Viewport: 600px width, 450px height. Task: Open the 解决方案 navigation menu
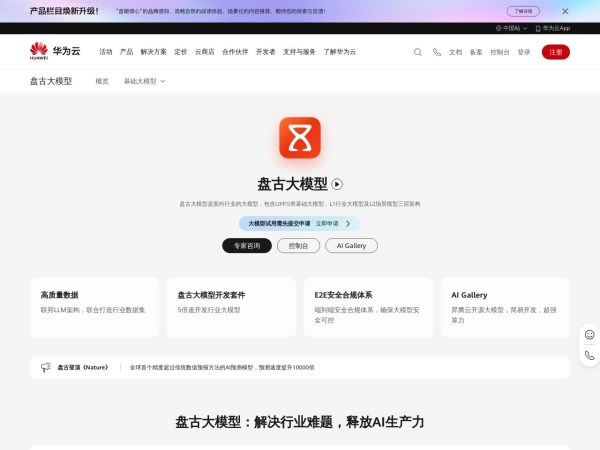153,52
